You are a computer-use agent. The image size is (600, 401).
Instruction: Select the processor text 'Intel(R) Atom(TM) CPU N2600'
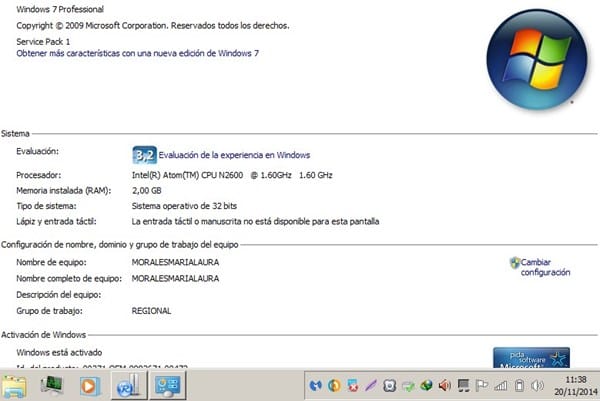(x=188, y=175)
